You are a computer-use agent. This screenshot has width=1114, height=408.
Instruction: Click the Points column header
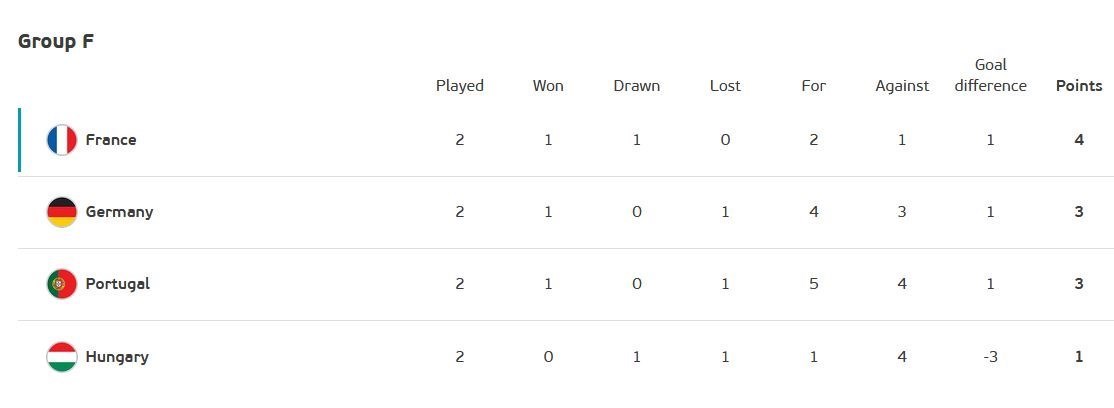[1079, 86]
